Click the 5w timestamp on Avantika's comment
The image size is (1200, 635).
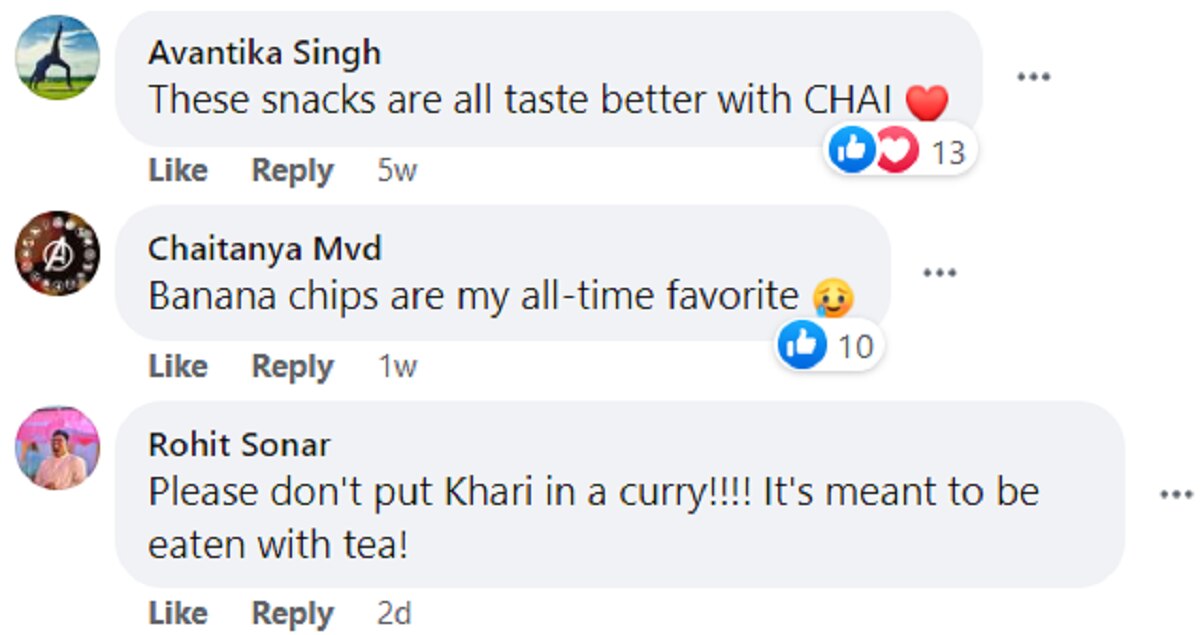tap(396, 171)
